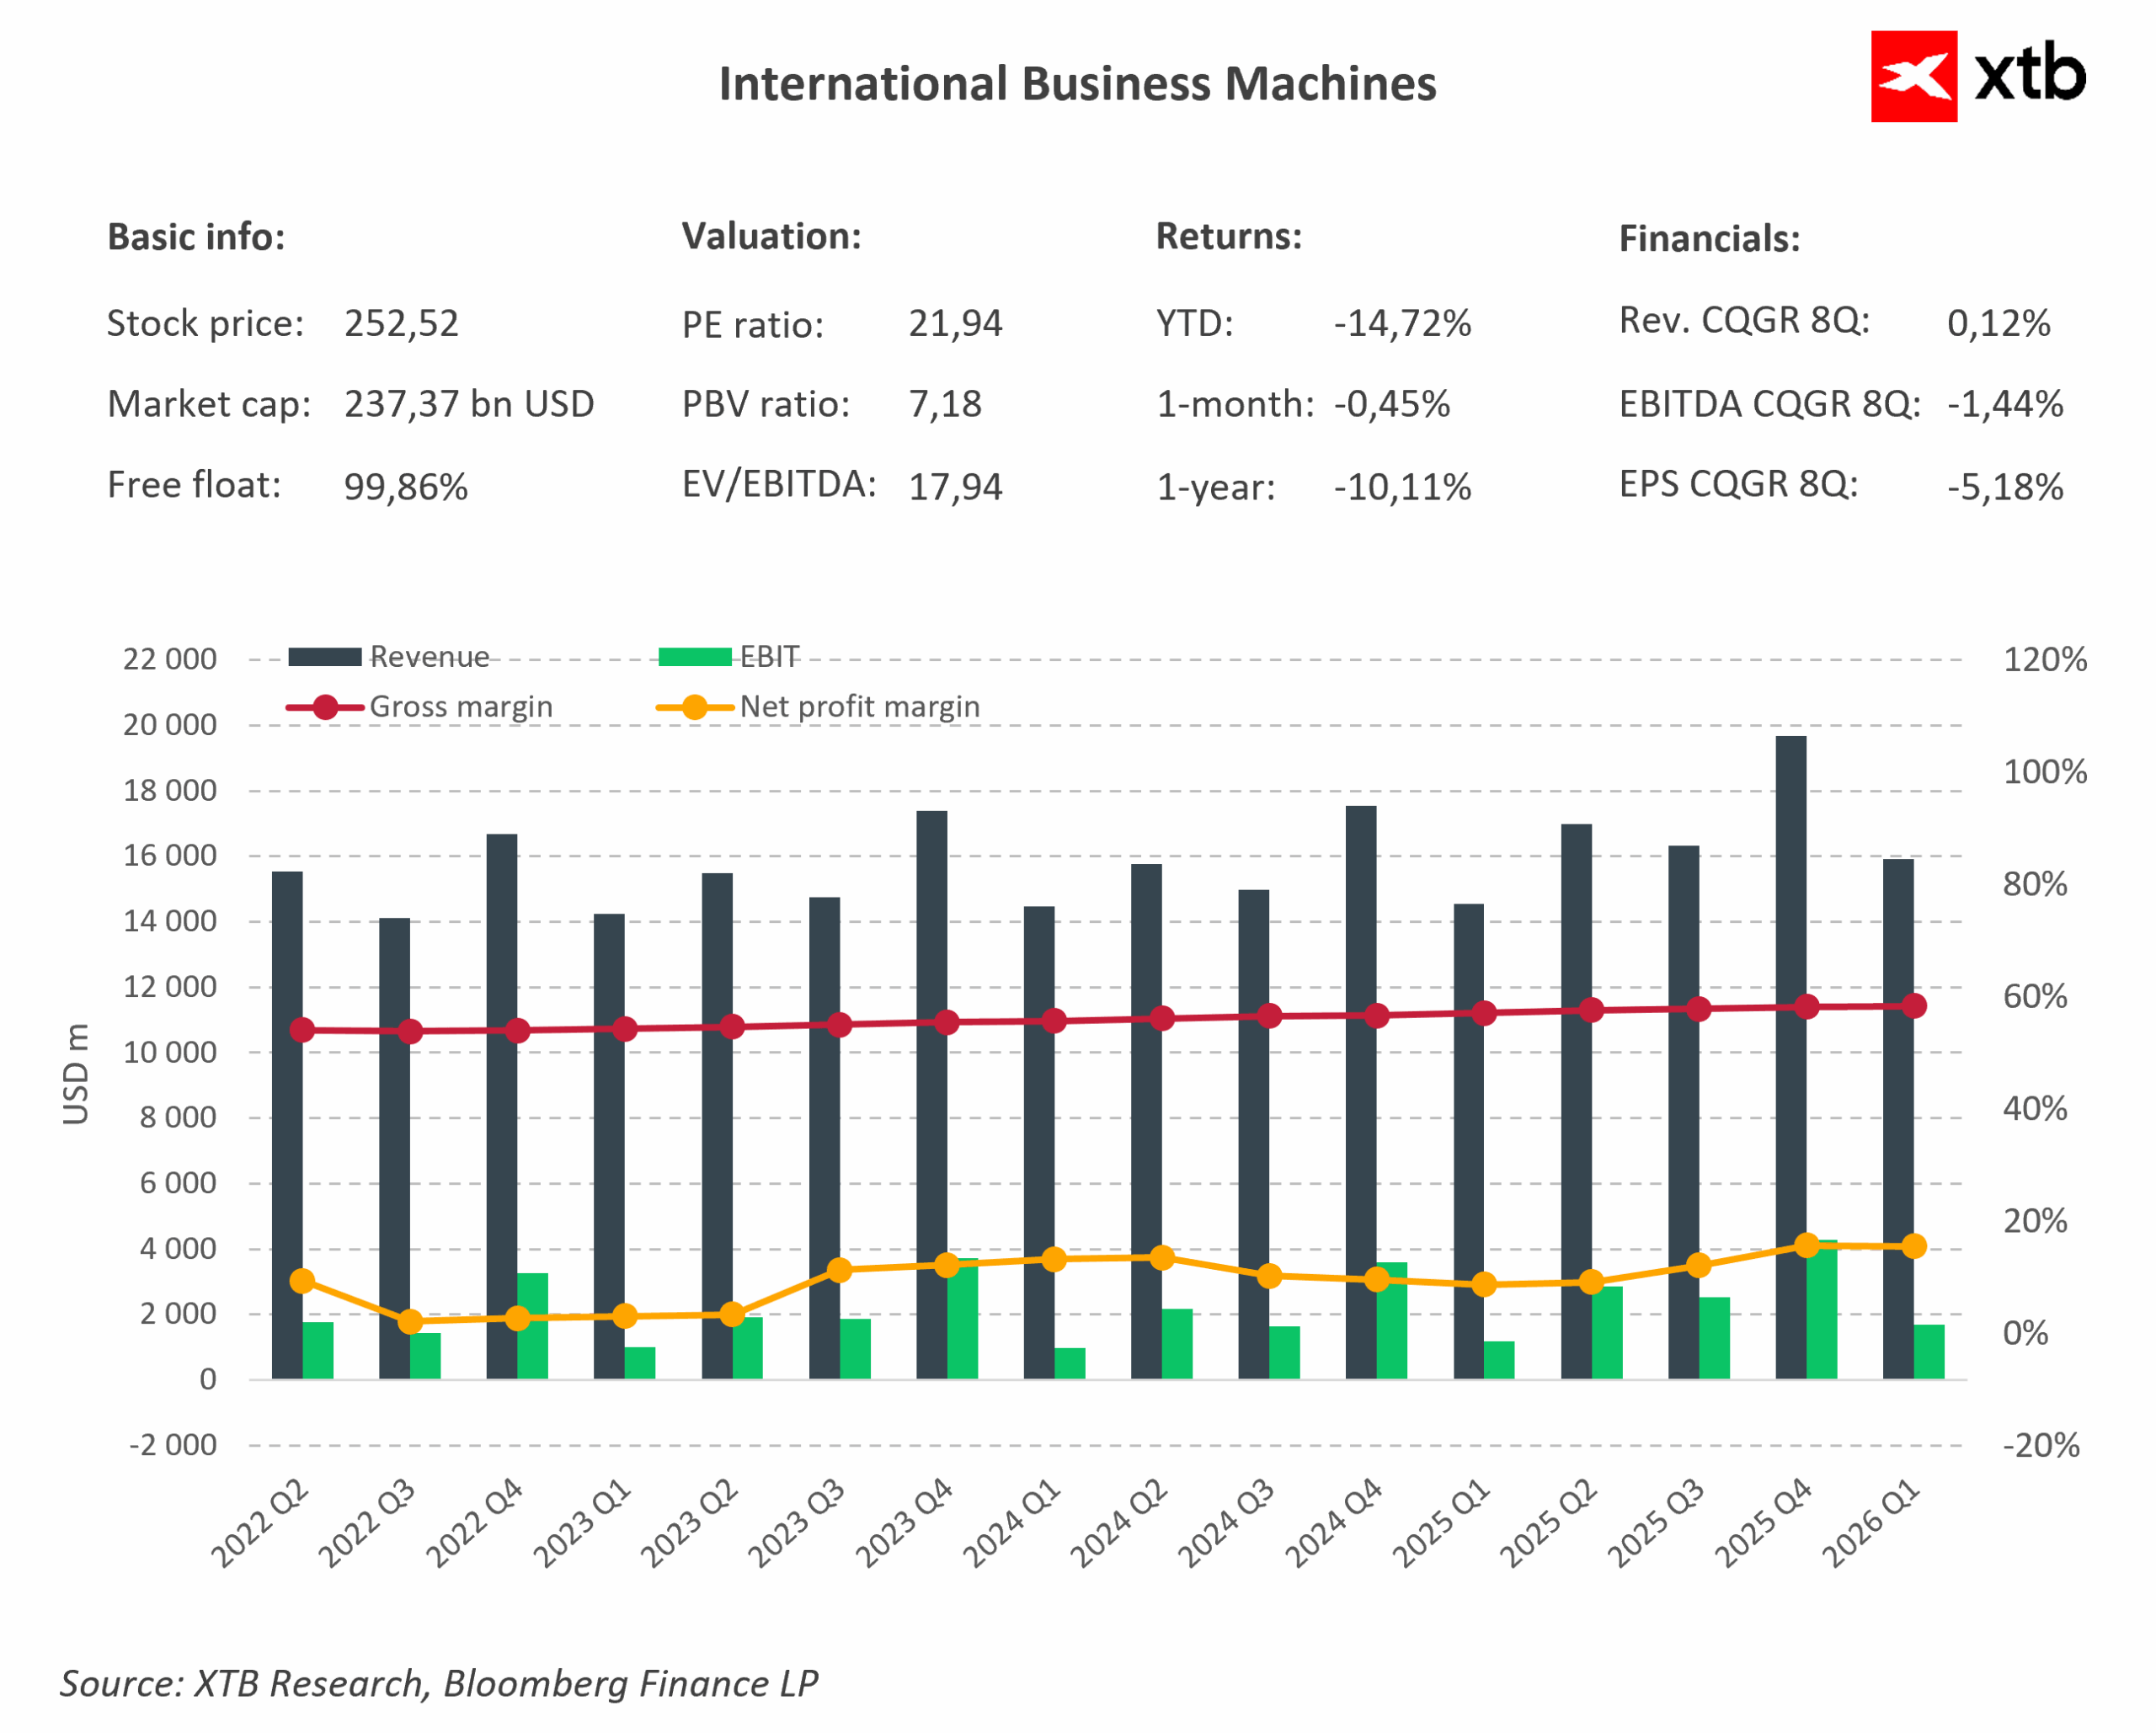Screen dimensions: 2156x1733
Task: Click the 22 000 left axis label
Action: (x=170, y=659)
